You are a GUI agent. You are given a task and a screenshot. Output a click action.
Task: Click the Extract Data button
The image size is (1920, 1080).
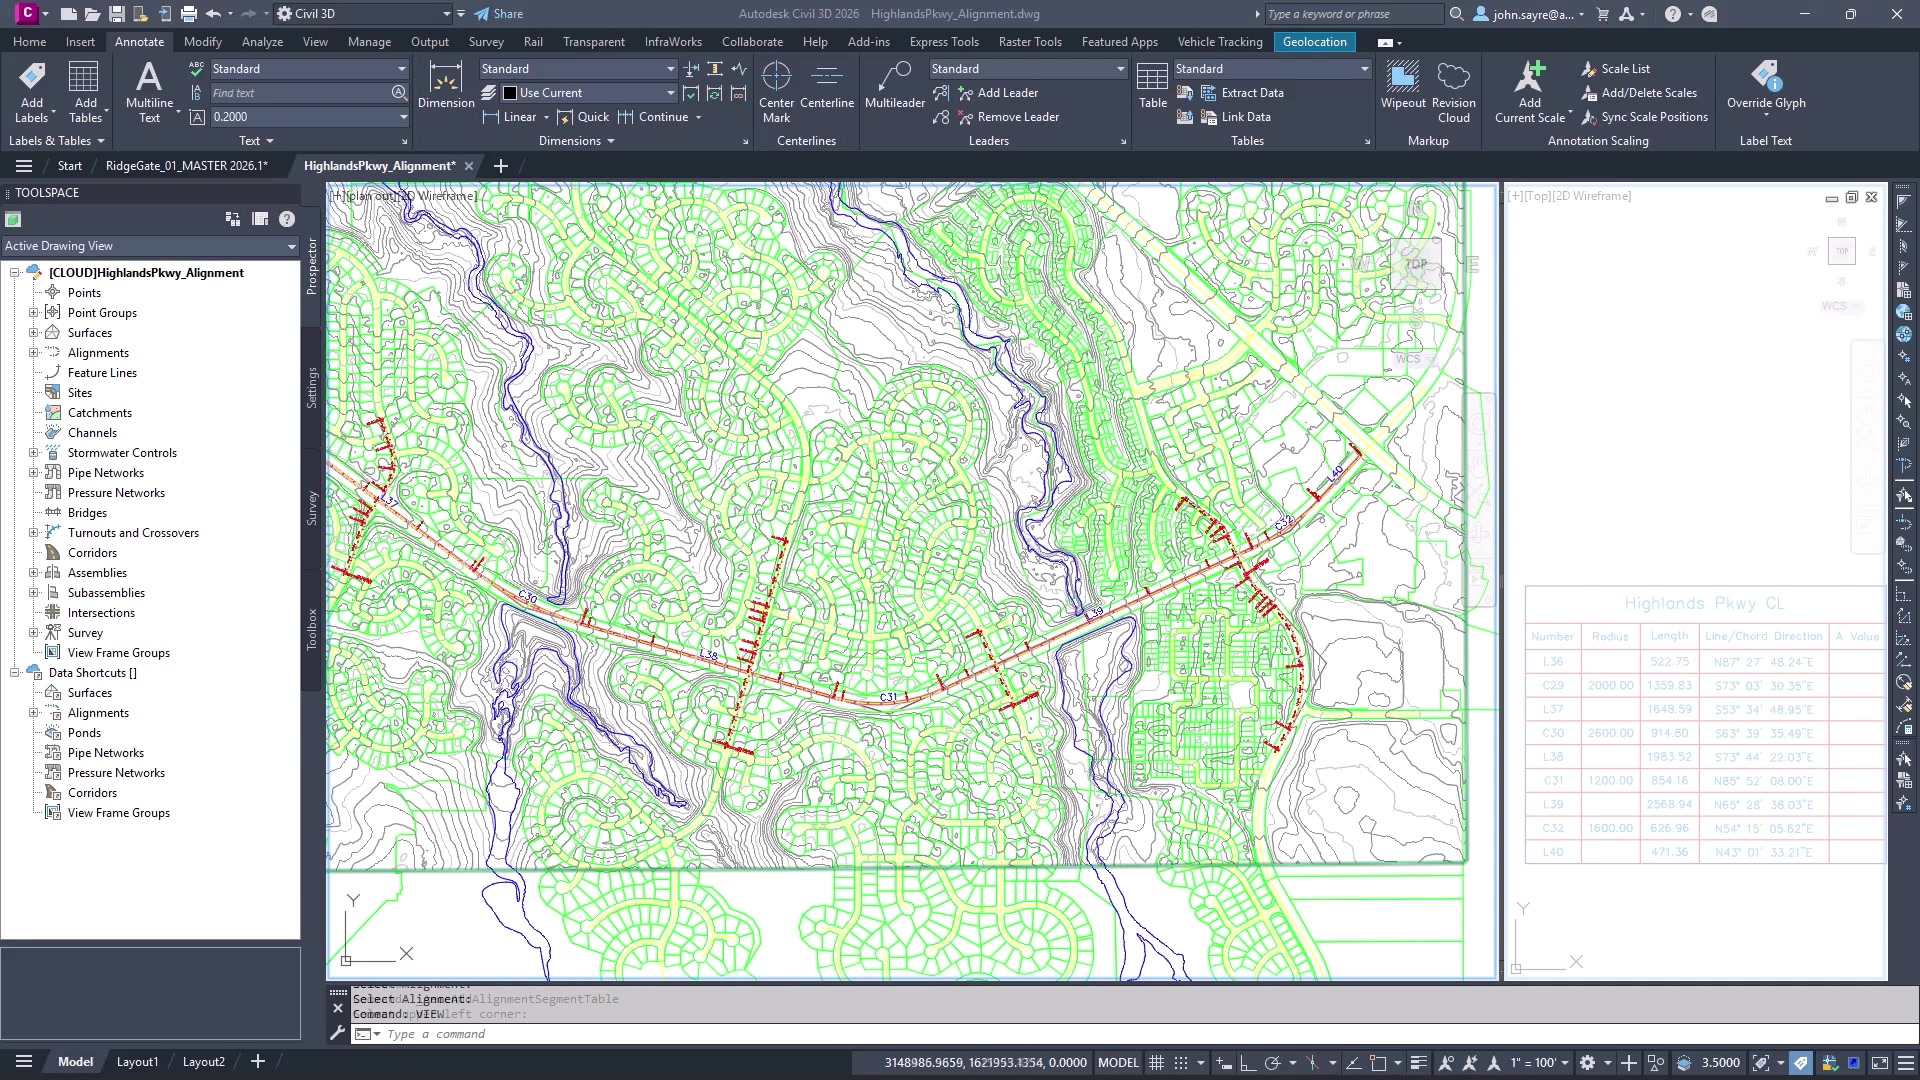coord(1241,93)
